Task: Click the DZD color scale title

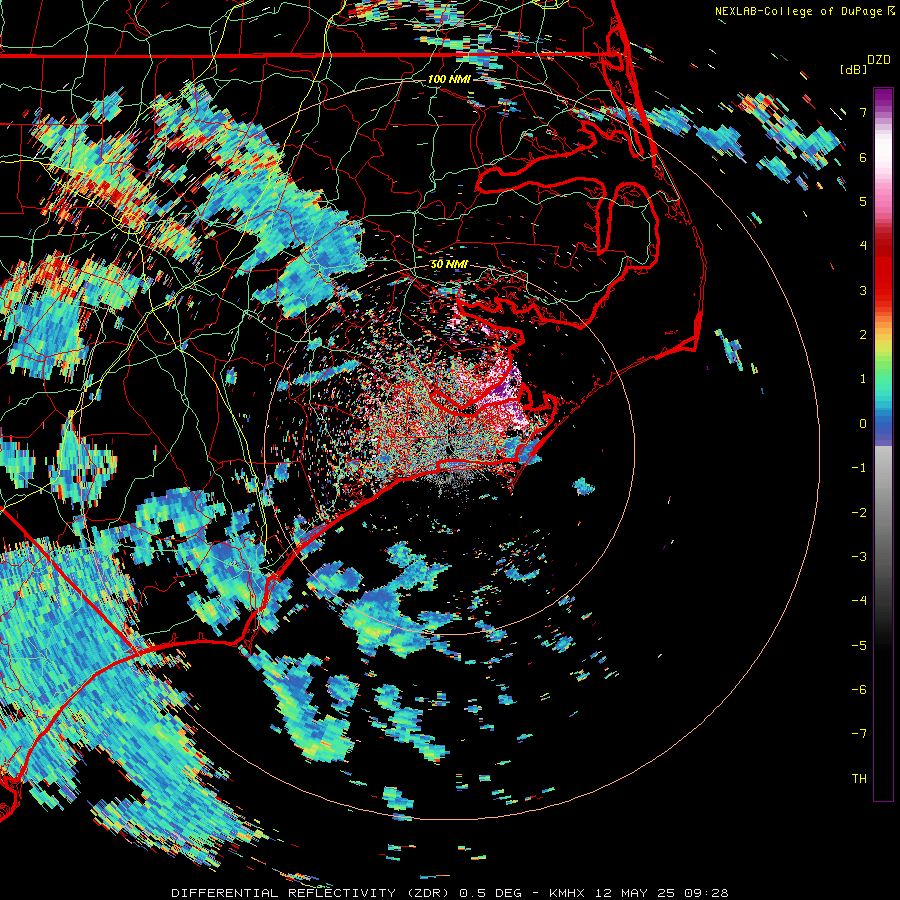Action: click(879, 60)
